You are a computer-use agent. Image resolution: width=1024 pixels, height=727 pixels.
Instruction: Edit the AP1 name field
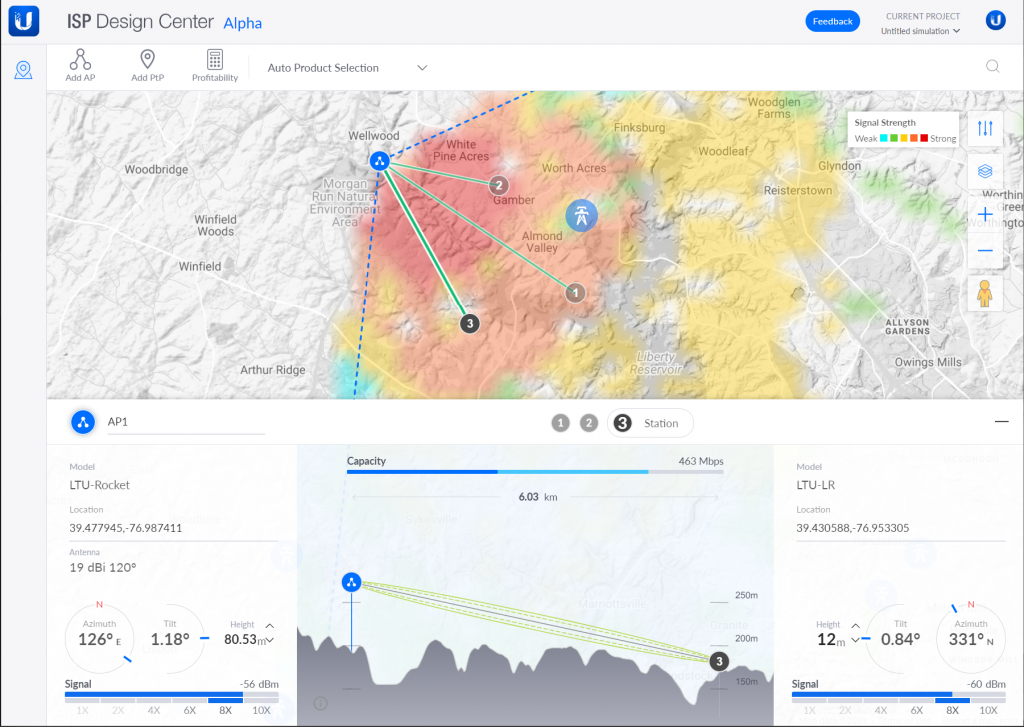click(185, 422)
